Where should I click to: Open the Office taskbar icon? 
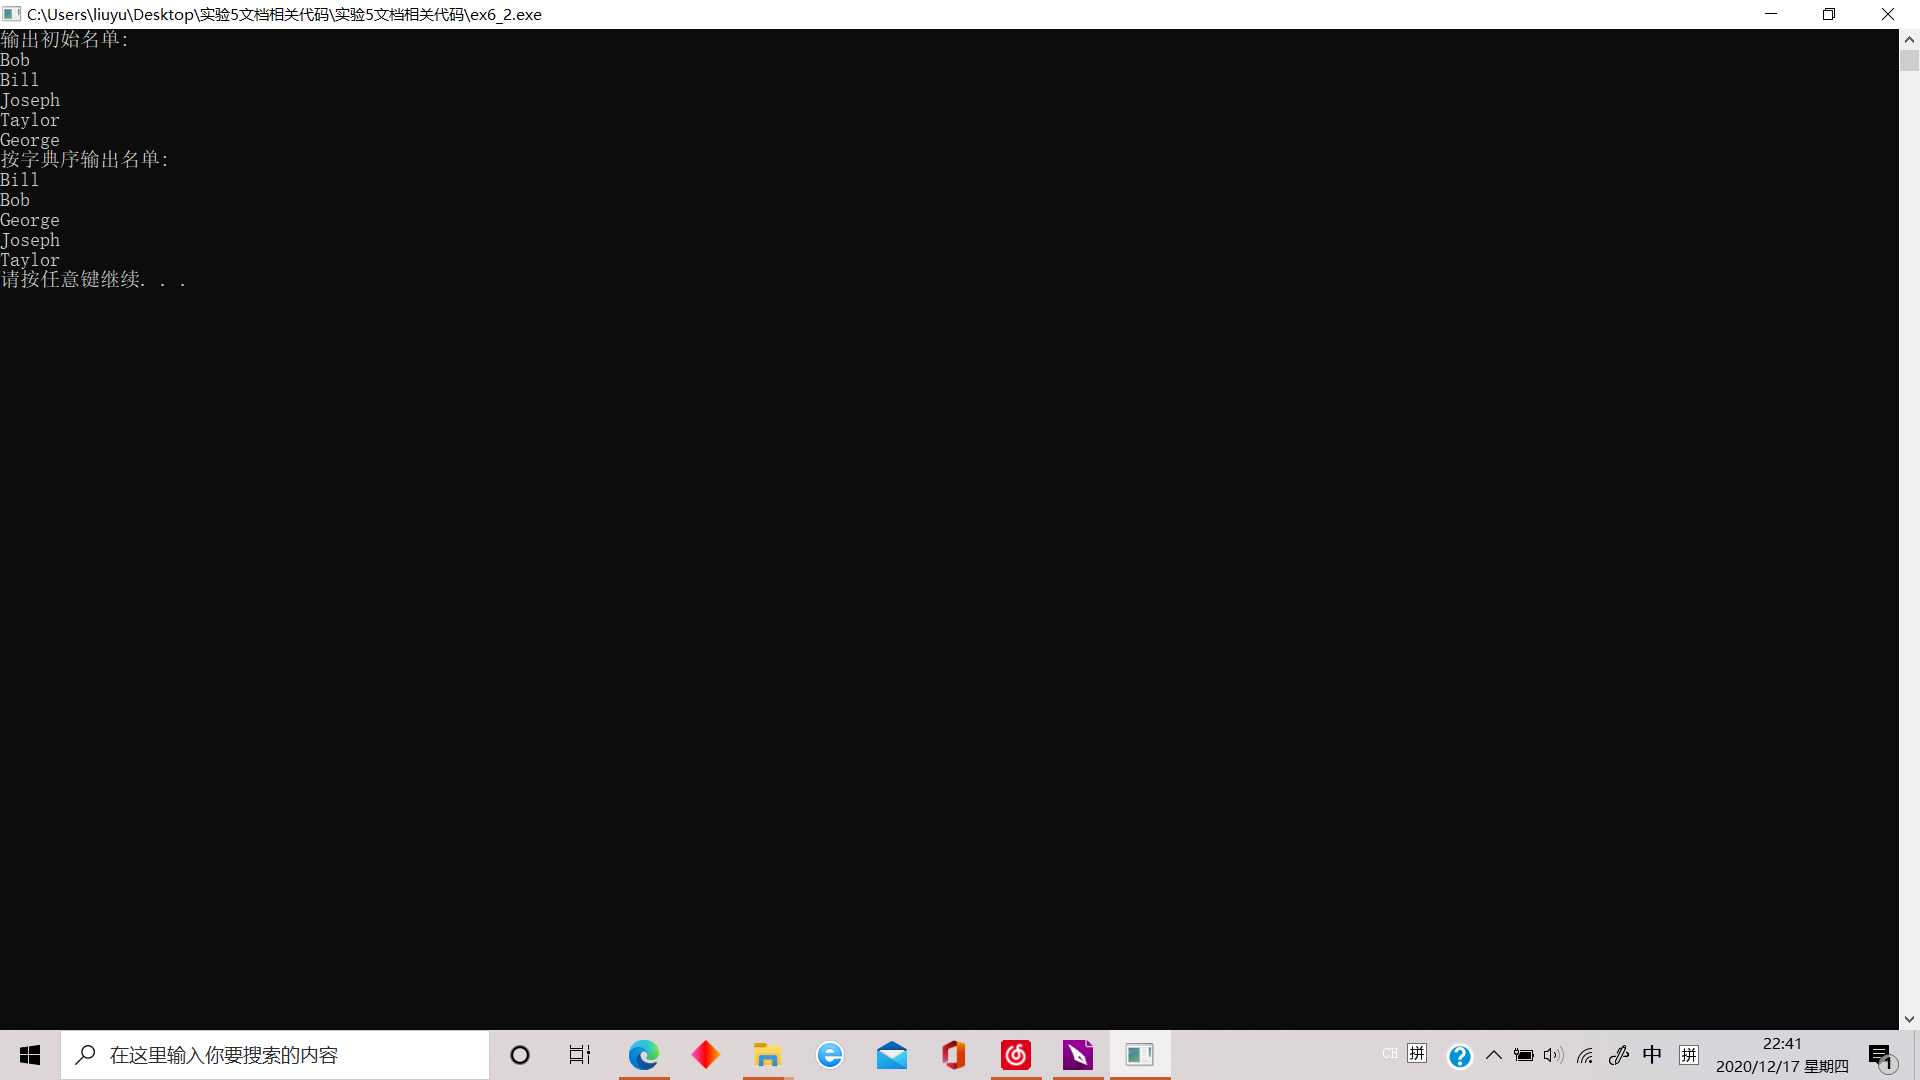pos(953,1055)
